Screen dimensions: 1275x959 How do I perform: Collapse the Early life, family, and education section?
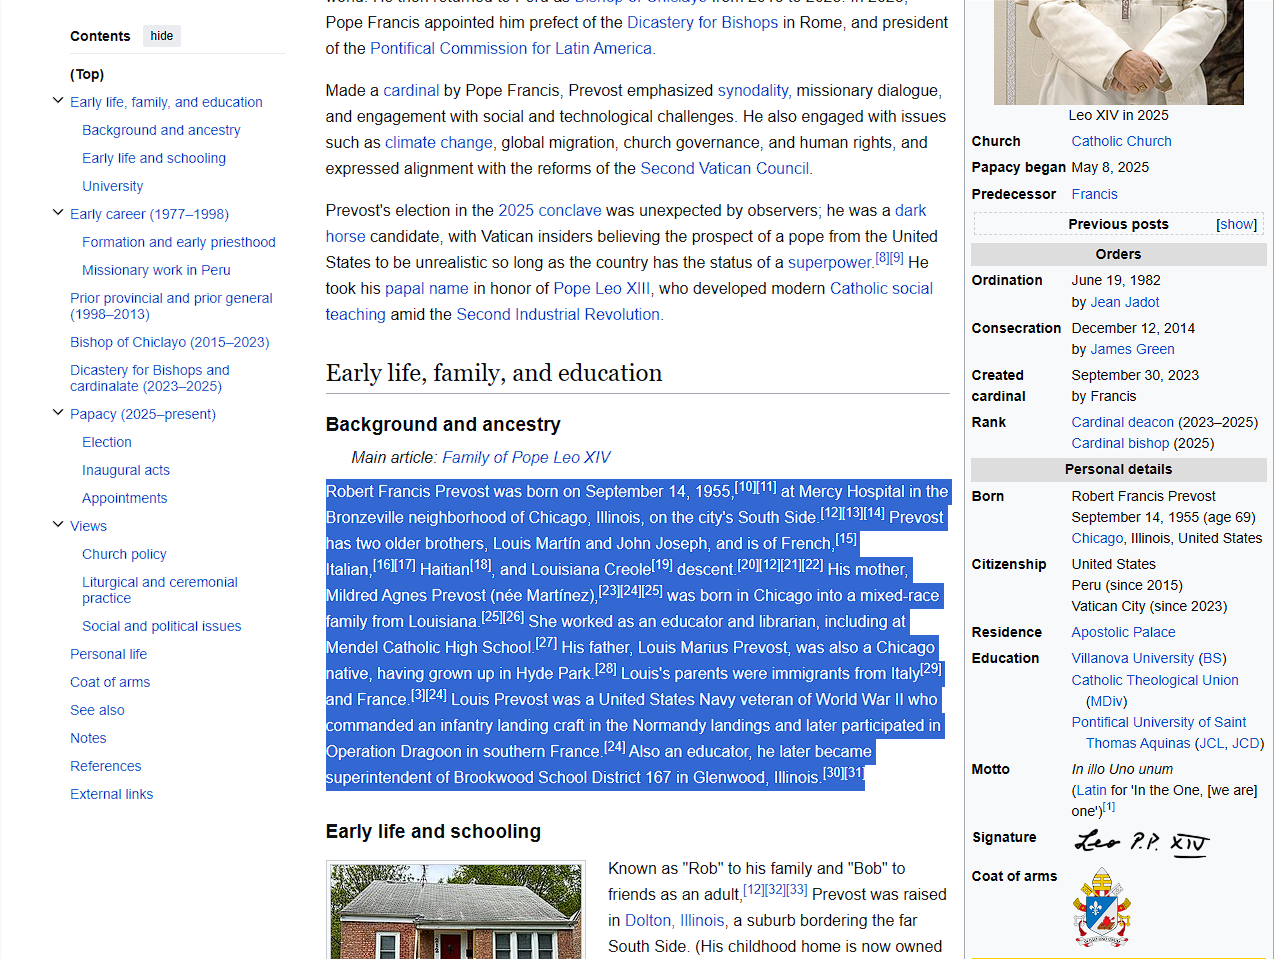tap(58, 101)
